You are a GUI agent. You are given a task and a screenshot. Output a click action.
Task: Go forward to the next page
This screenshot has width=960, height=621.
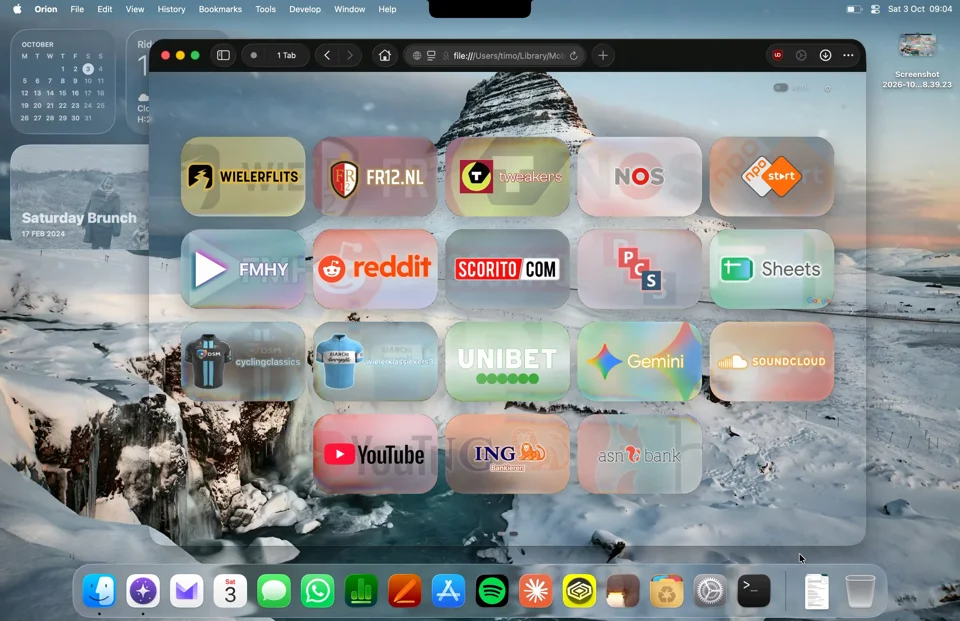click(350, 55)
